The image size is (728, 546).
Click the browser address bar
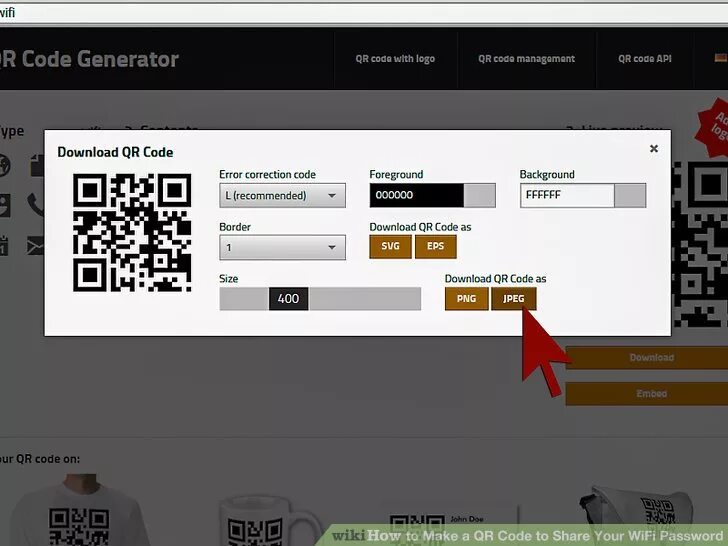[364, 13]
